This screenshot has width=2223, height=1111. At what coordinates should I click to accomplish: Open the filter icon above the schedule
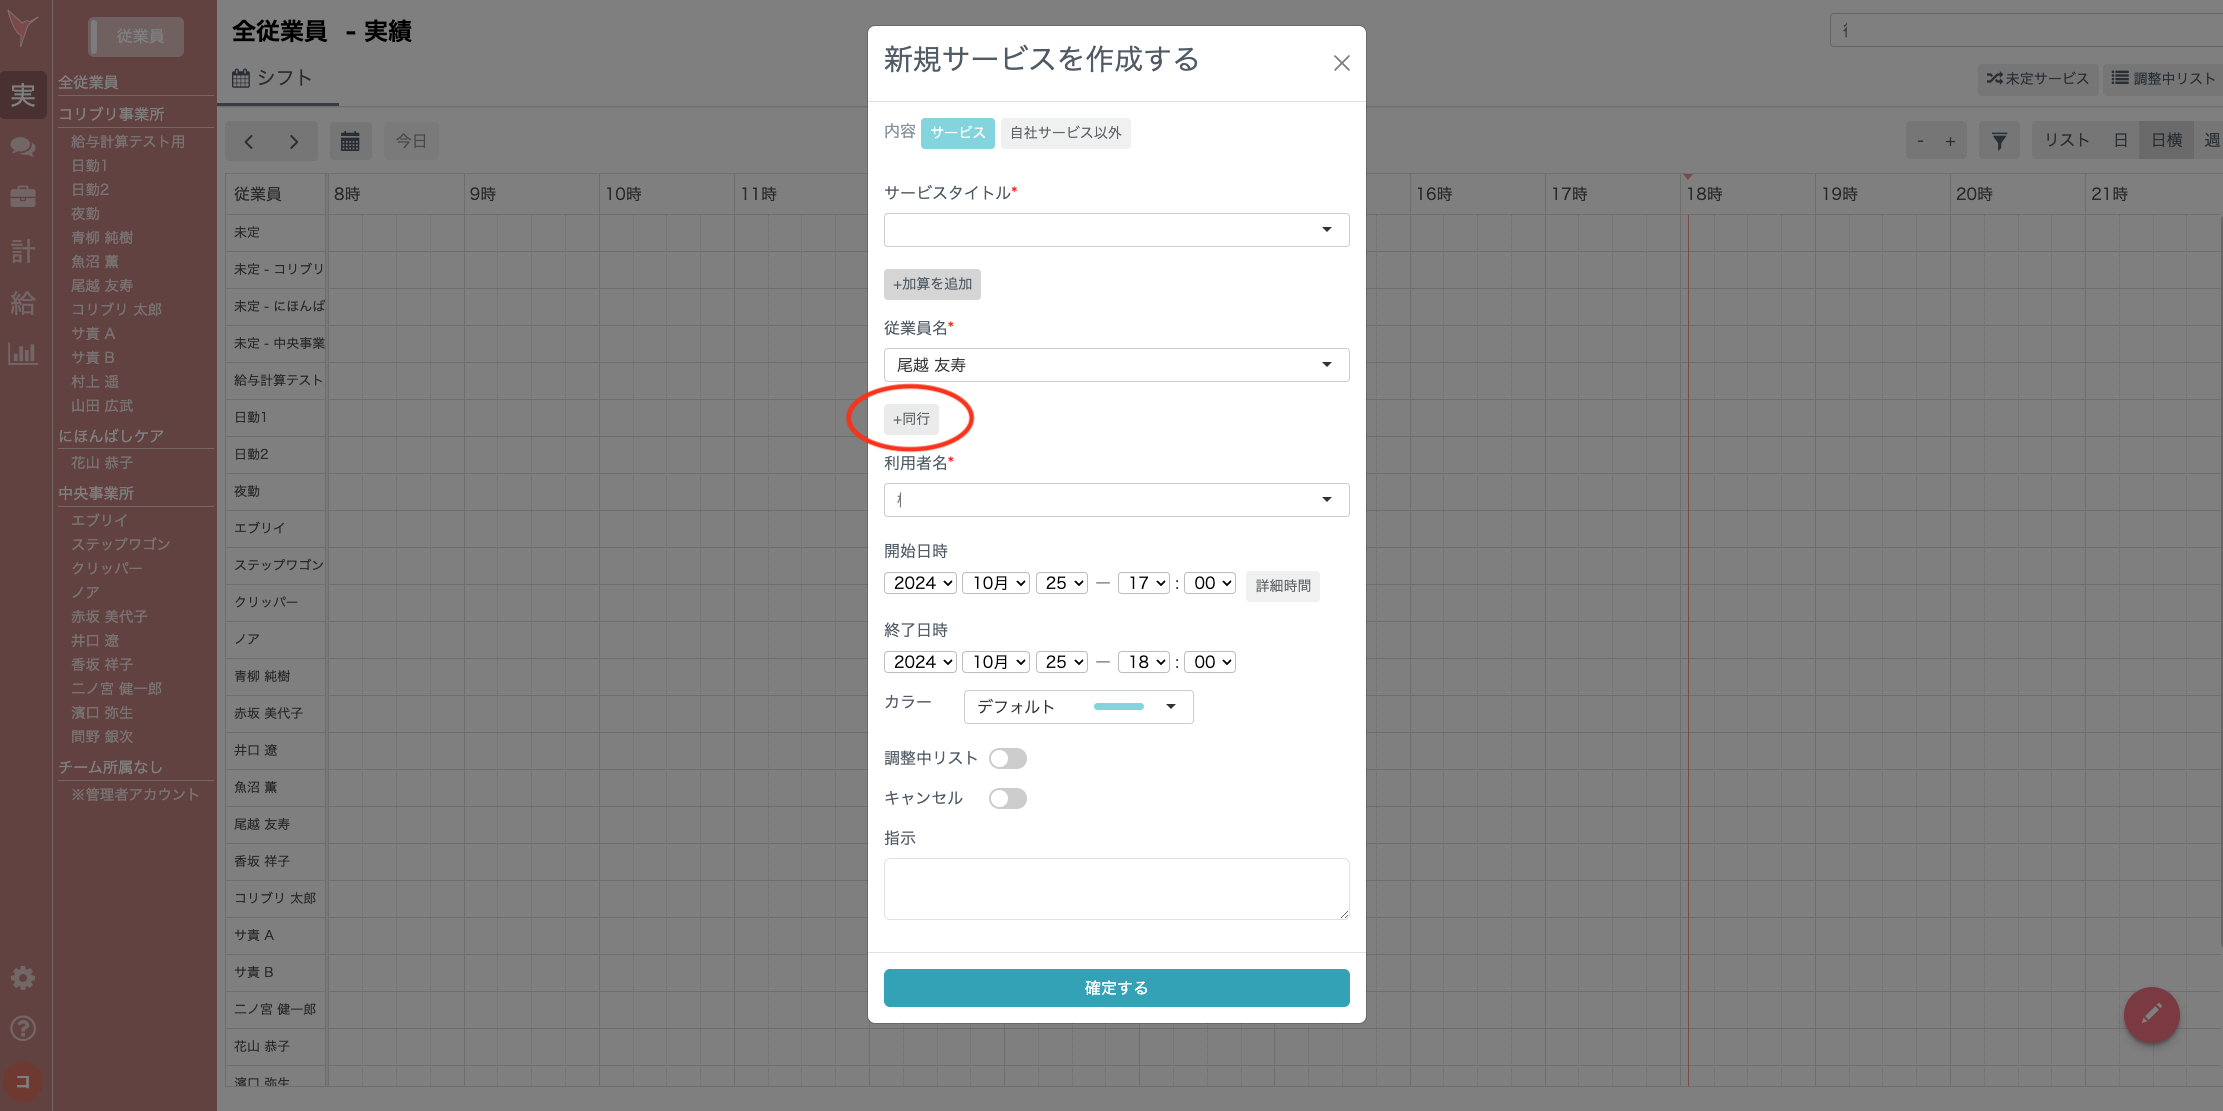(1998, 140)
